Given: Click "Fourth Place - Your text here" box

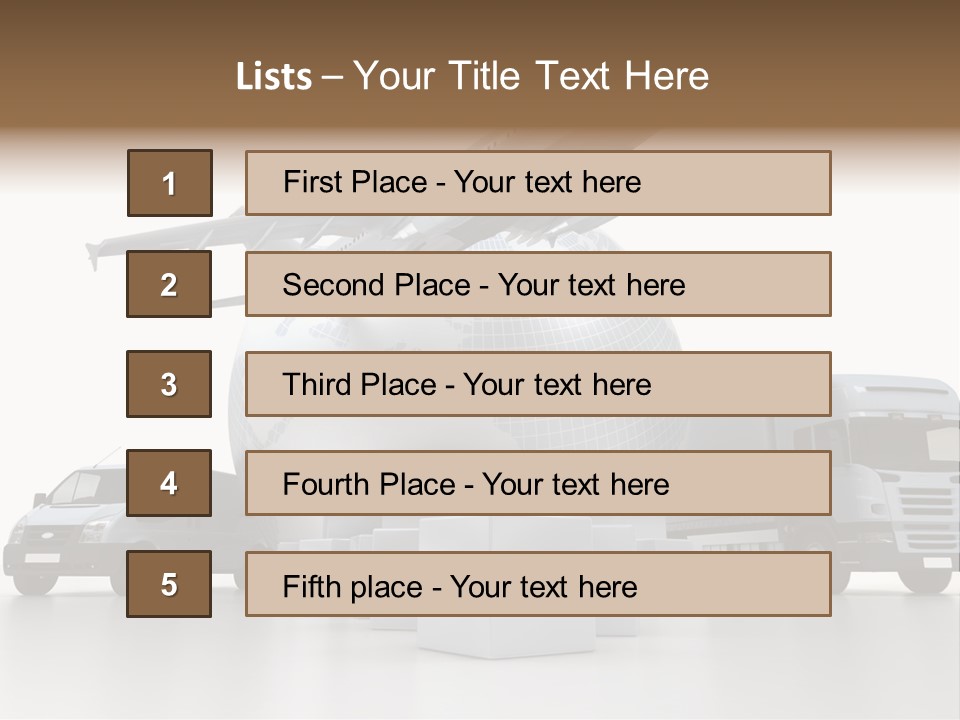Looking at the screenshot, I should pyautogui.click(x=538, y=484).
